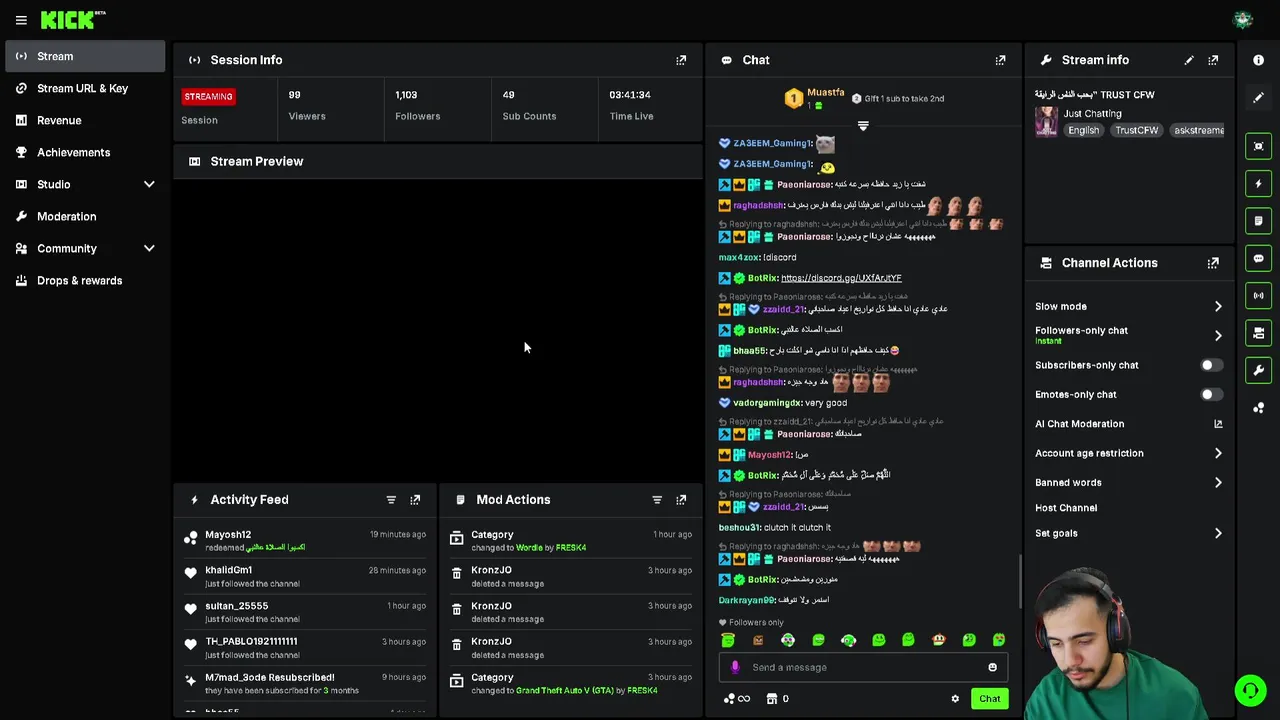The image size is (1280, 720).
Task: Open the hamburger menu next to Kick logo
Action: (x=21, y=20)
